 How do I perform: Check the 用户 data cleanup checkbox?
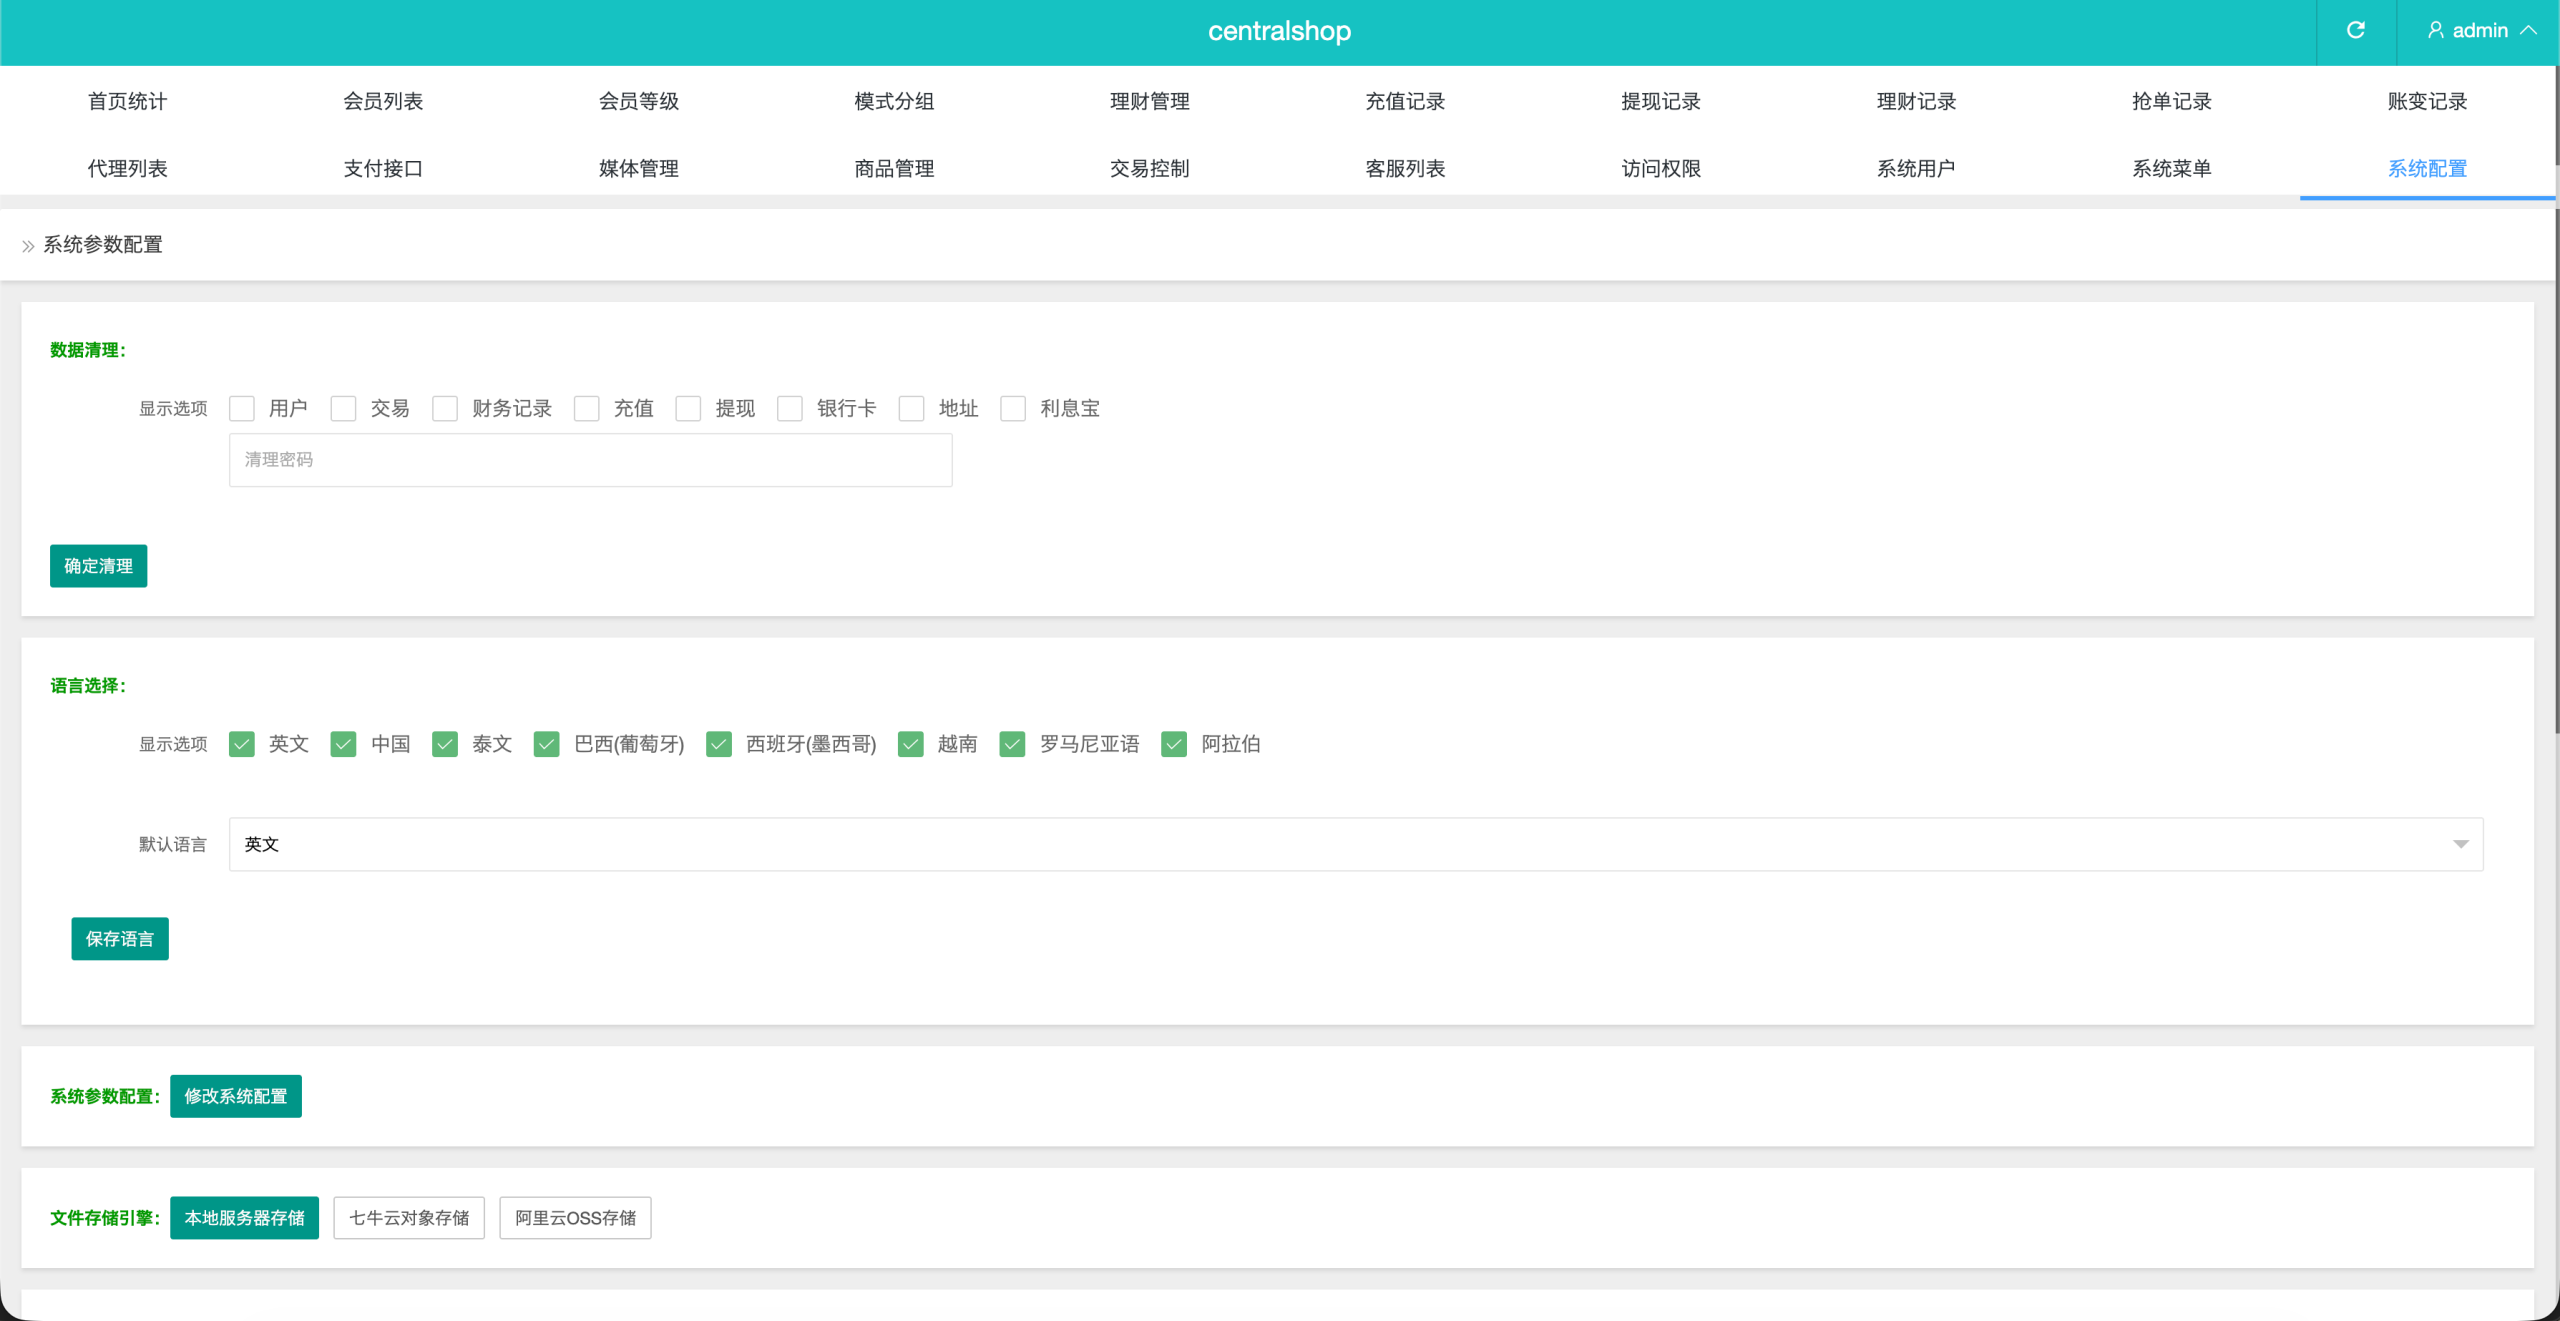point(242,408)
